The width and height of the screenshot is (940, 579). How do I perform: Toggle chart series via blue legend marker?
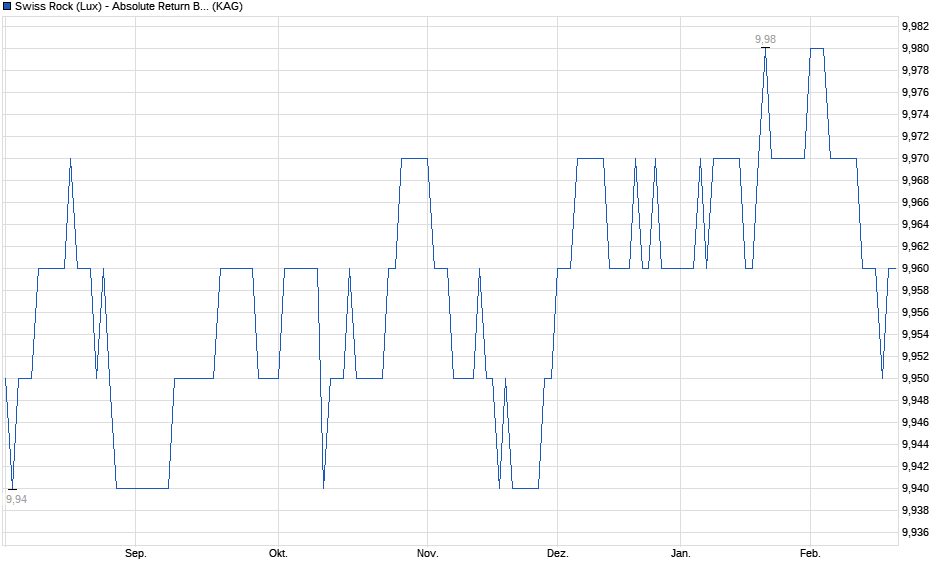pos(8,8)
